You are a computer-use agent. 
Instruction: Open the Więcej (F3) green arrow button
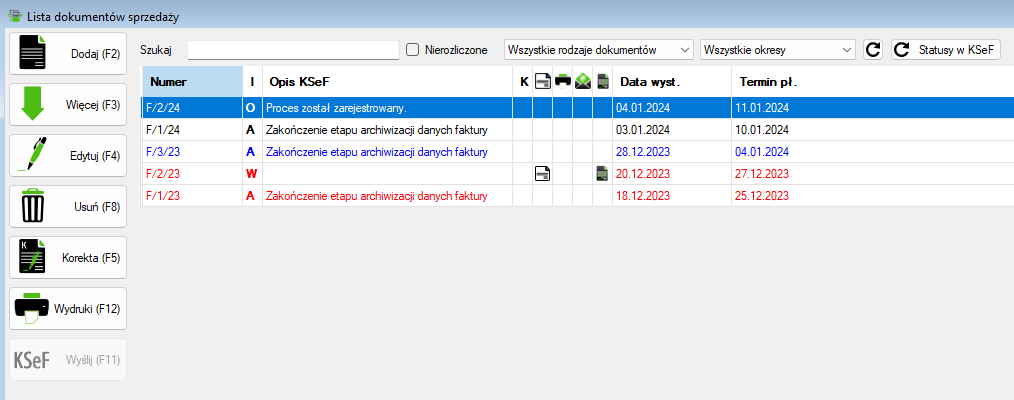coord(68,104)
